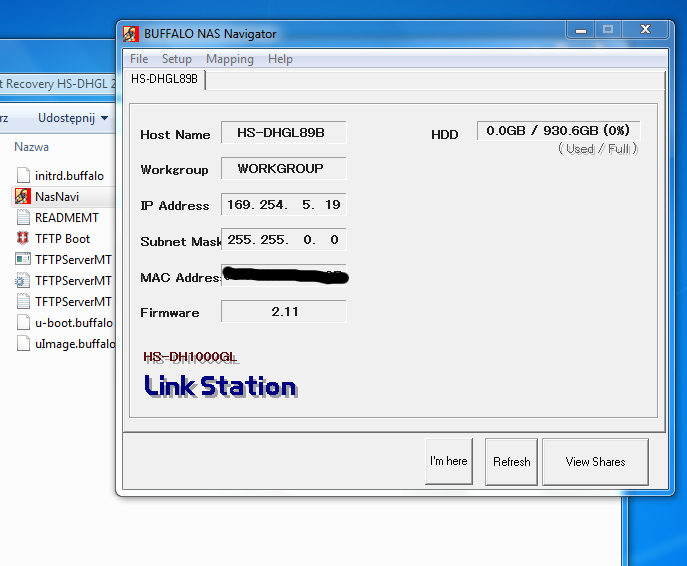Image resolution: width=687 pixels, height=566 pixels.
Task: Click the View Shares button
Action: click(595, 462)
